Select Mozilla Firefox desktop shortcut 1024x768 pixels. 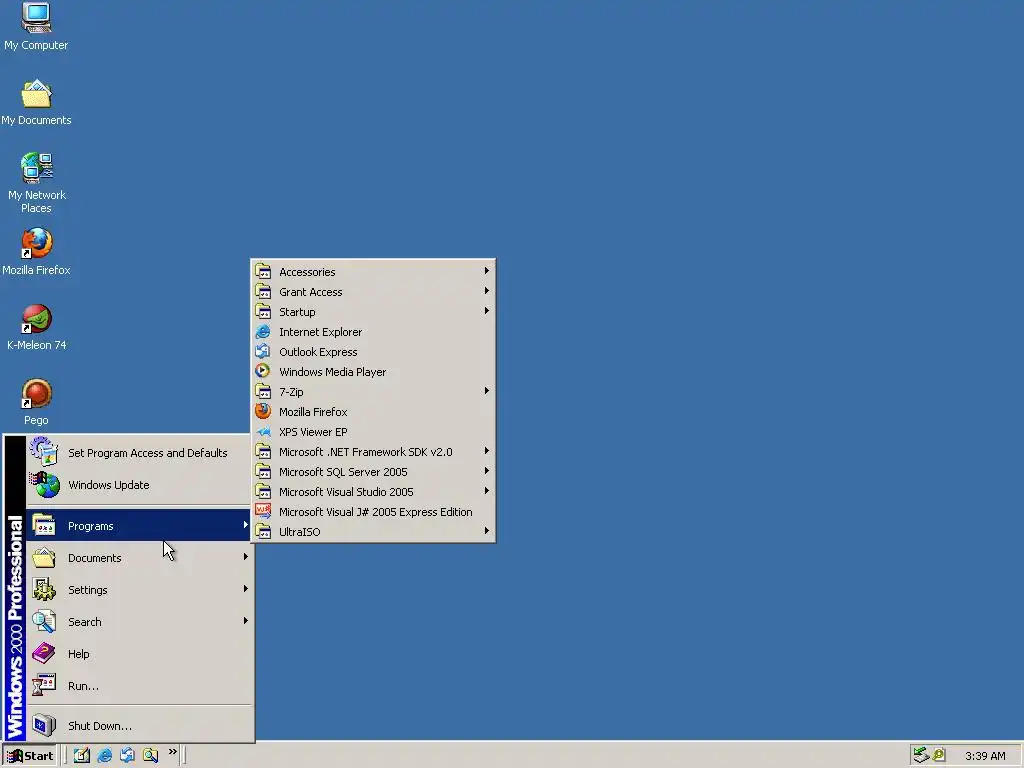(x=36, y=252)
